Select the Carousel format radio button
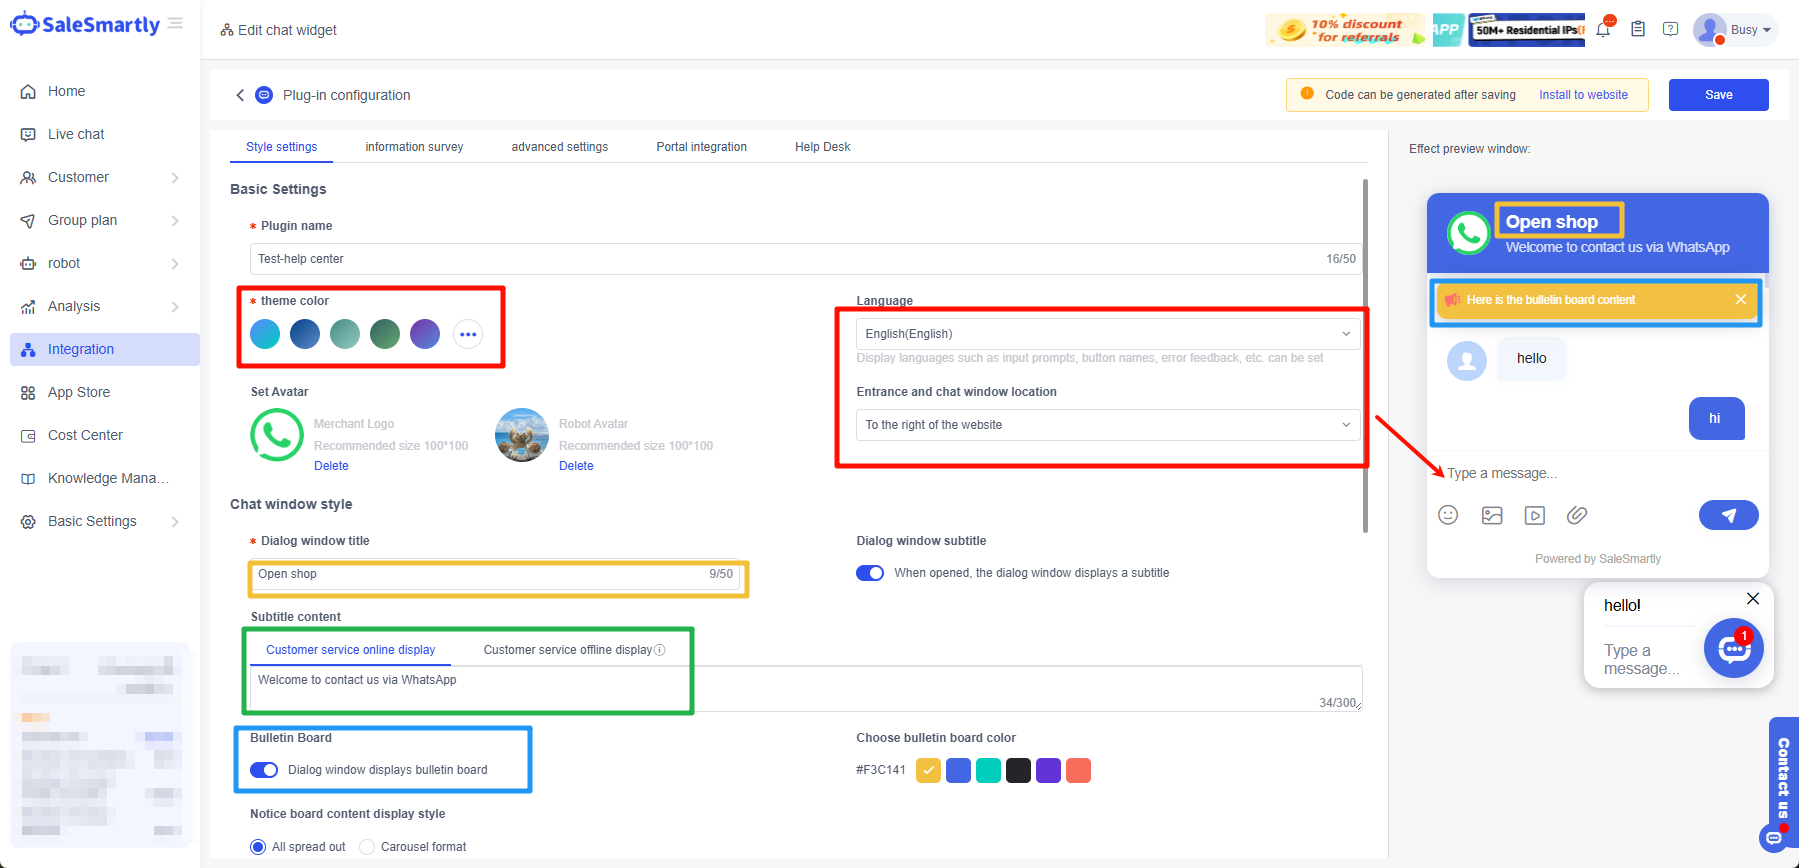 (x=367, y=847)
